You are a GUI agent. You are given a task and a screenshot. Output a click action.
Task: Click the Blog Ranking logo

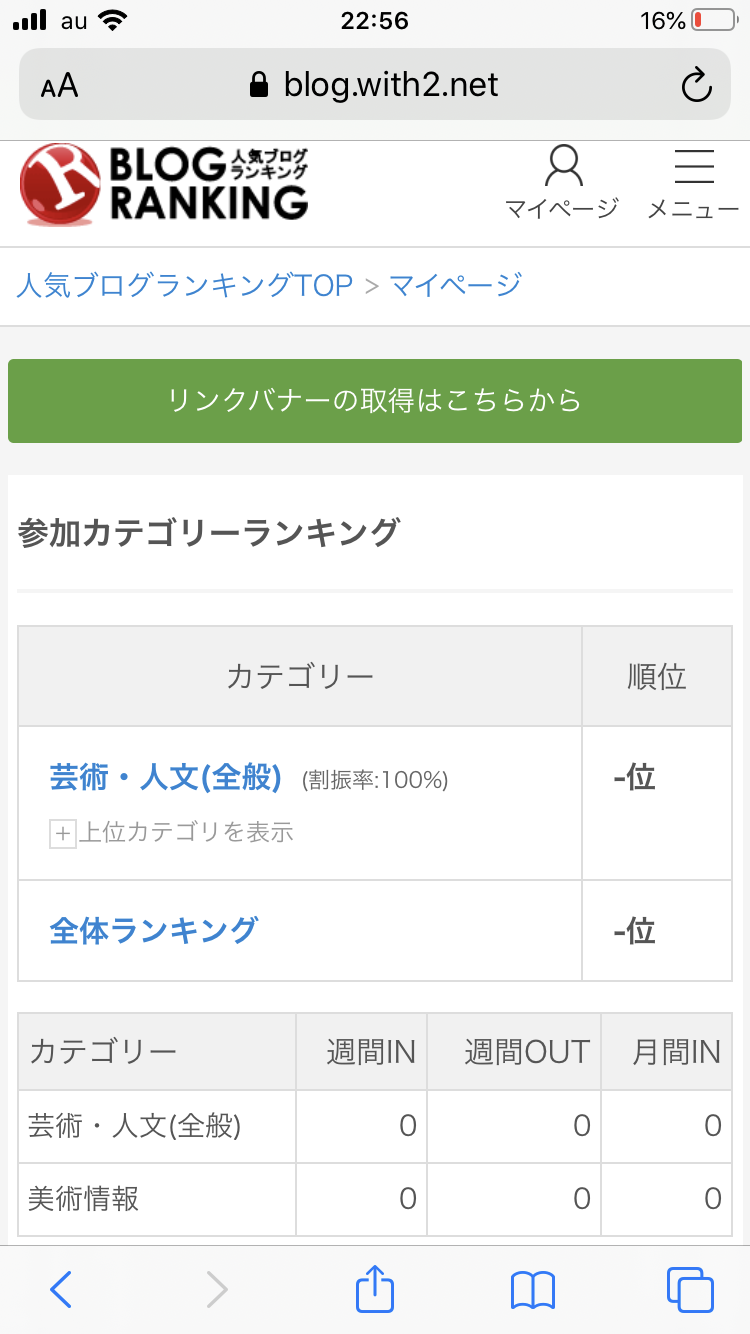pyautogui.click(x=165, y=183)
